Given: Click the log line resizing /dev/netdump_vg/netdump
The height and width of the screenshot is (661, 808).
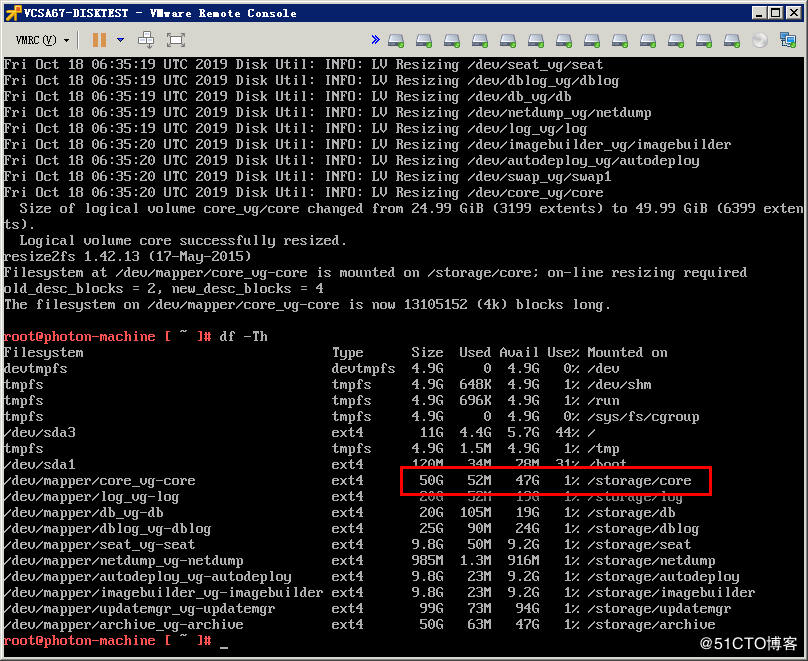Looking at the screenshot, I should tap(327, 113).
